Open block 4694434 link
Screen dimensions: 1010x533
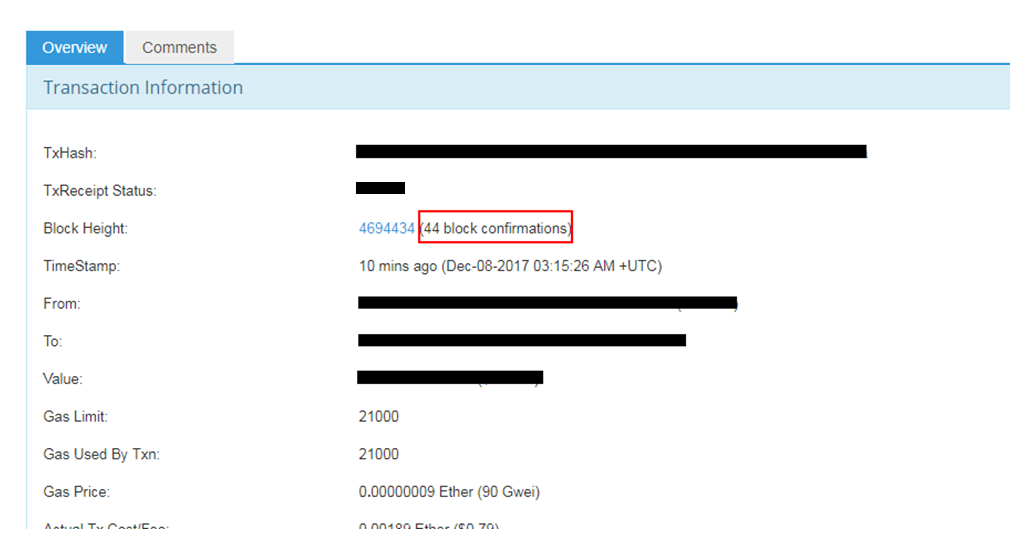[386, 228]
